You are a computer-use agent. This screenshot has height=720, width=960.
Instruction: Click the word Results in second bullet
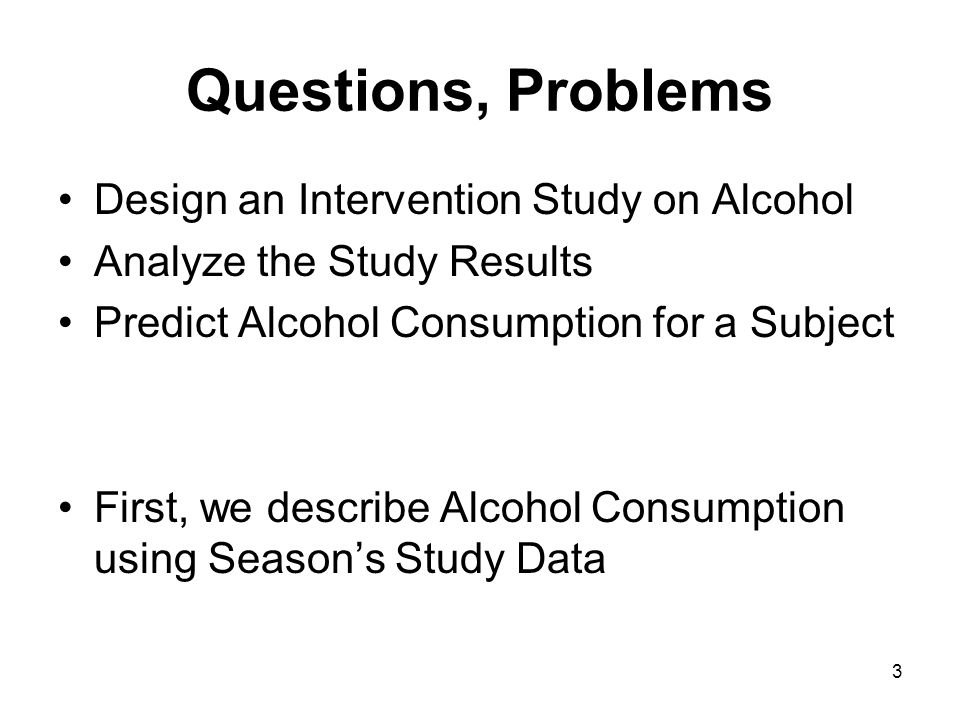521,261
